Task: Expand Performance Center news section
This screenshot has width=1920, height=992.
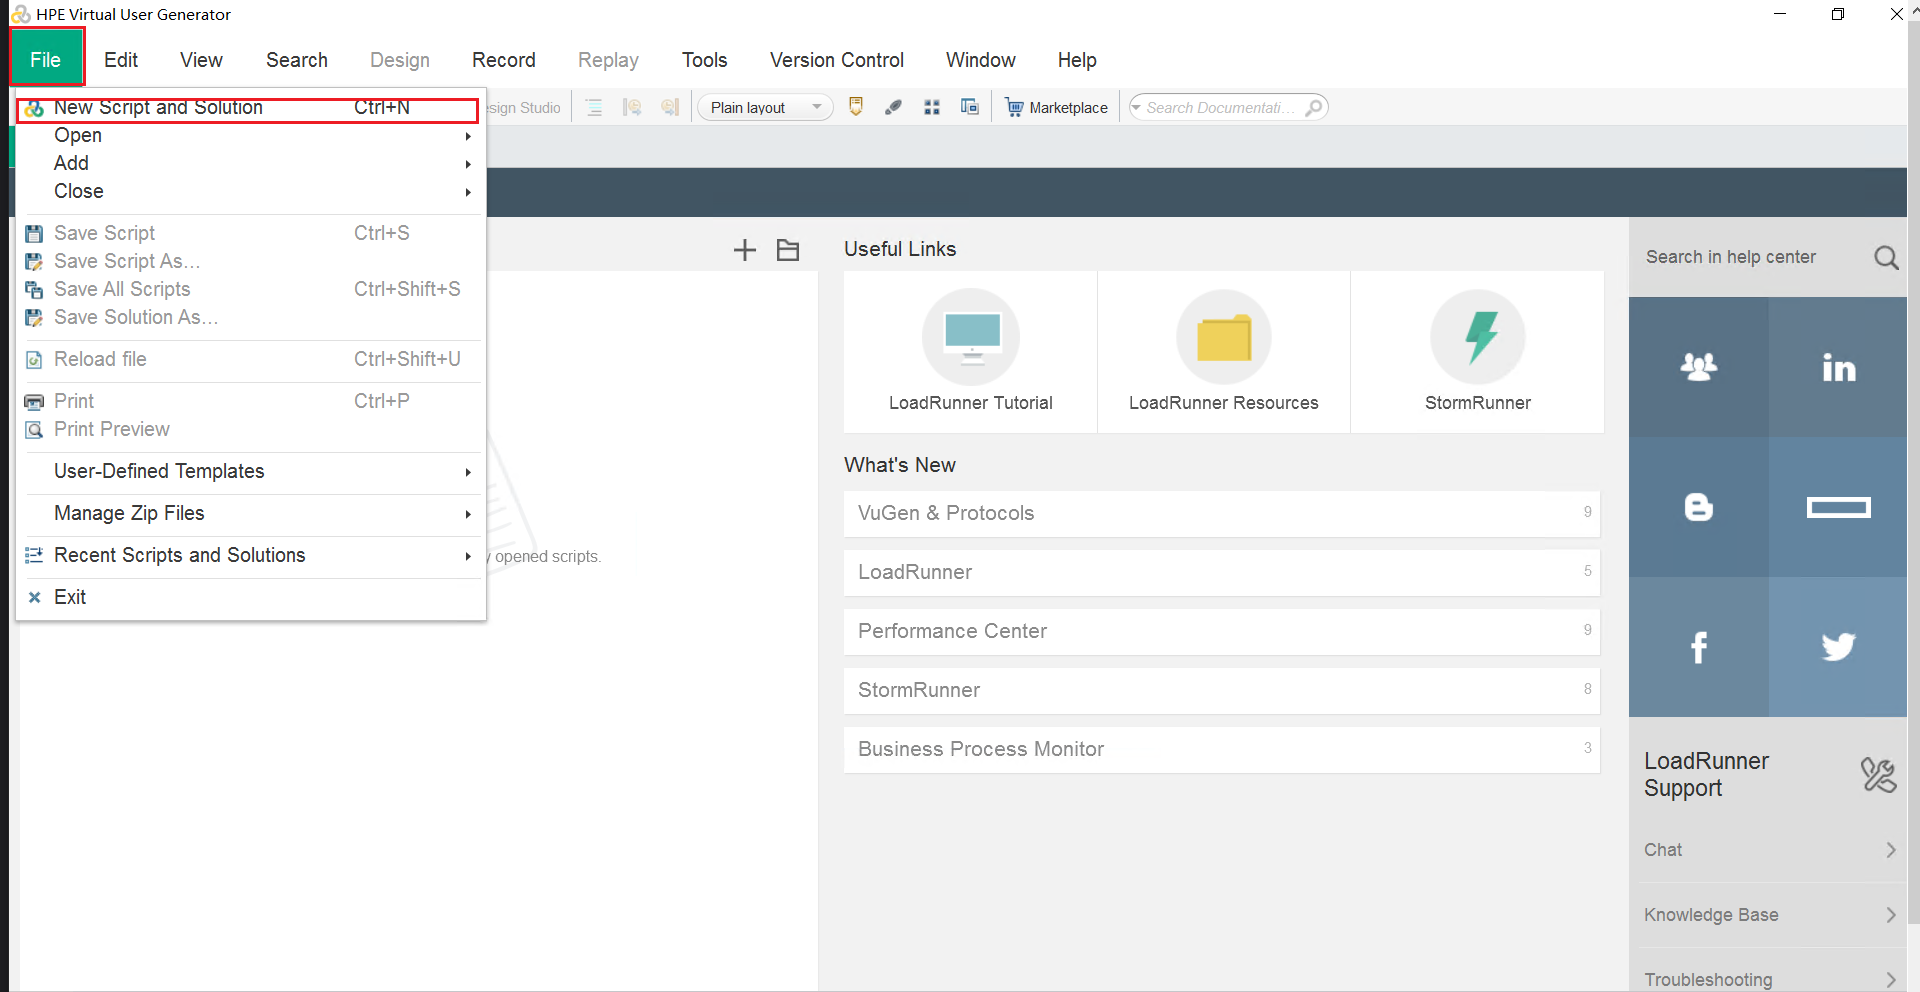Action: (x=1222, y=631)
